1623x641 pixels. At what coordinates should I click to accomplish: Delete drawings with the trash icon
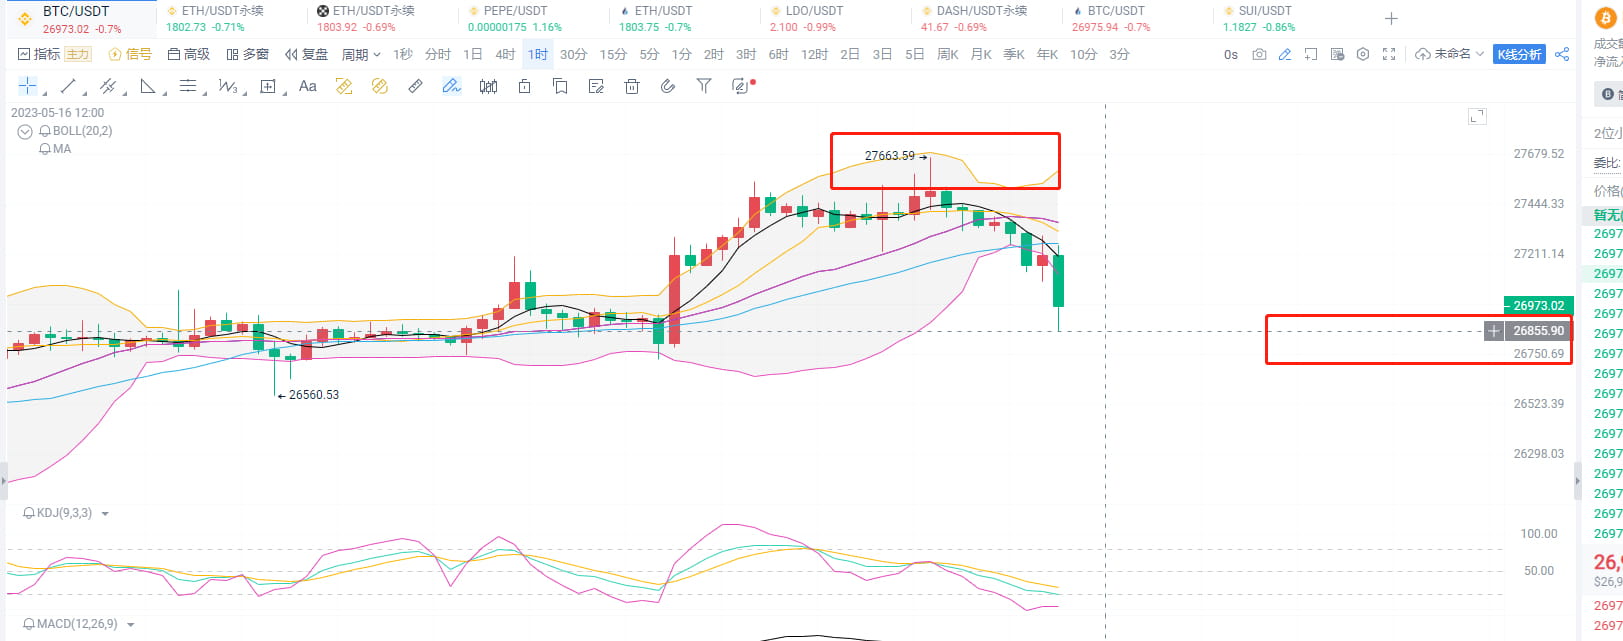pyautogui.click(x=632, y=86)
